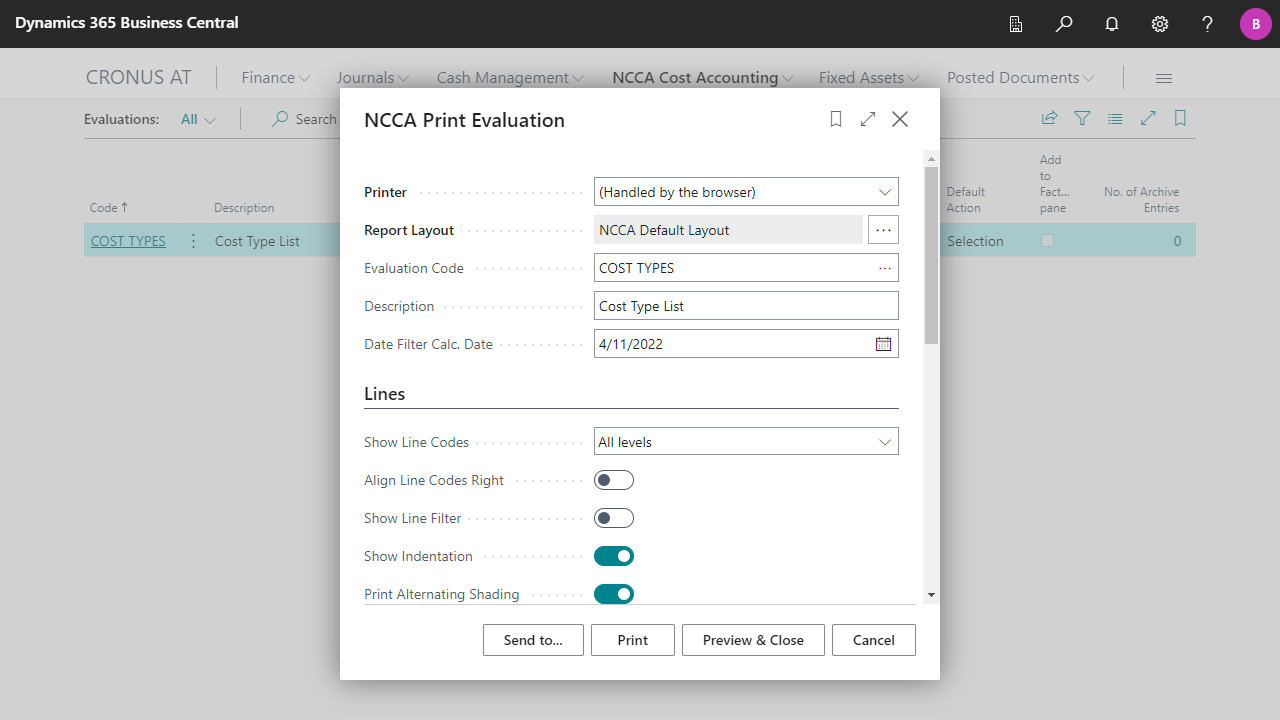Open the notifications bell
Viewport: 1280px width, 720px height.
(1112, 24)
